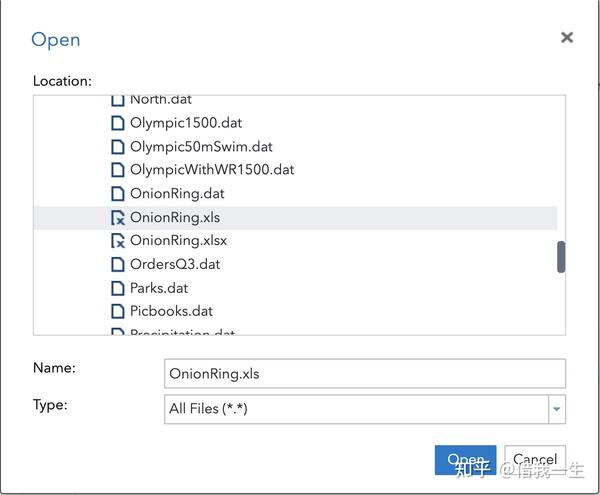Click the file icon next to OrdersQ3.dat
Image resolution: width=600 pixels, height=495 pixels.
118,264
